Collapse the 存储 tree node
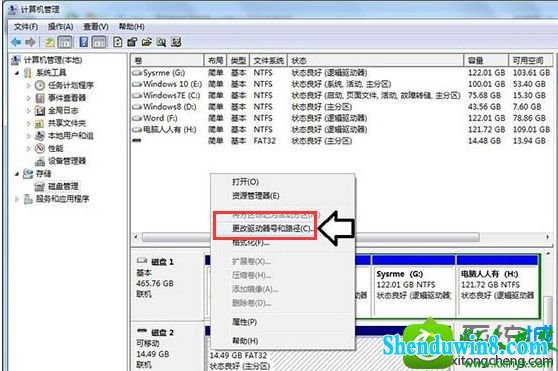The image size is (558, 371). tap(17, 174)
